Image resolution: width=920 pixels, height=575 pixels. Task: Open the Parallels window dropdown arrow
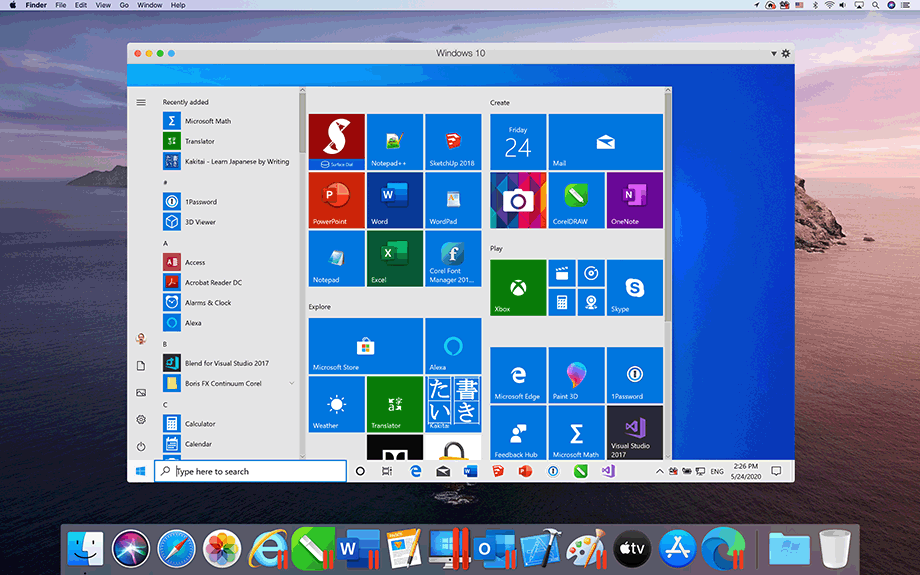point(773,53)
